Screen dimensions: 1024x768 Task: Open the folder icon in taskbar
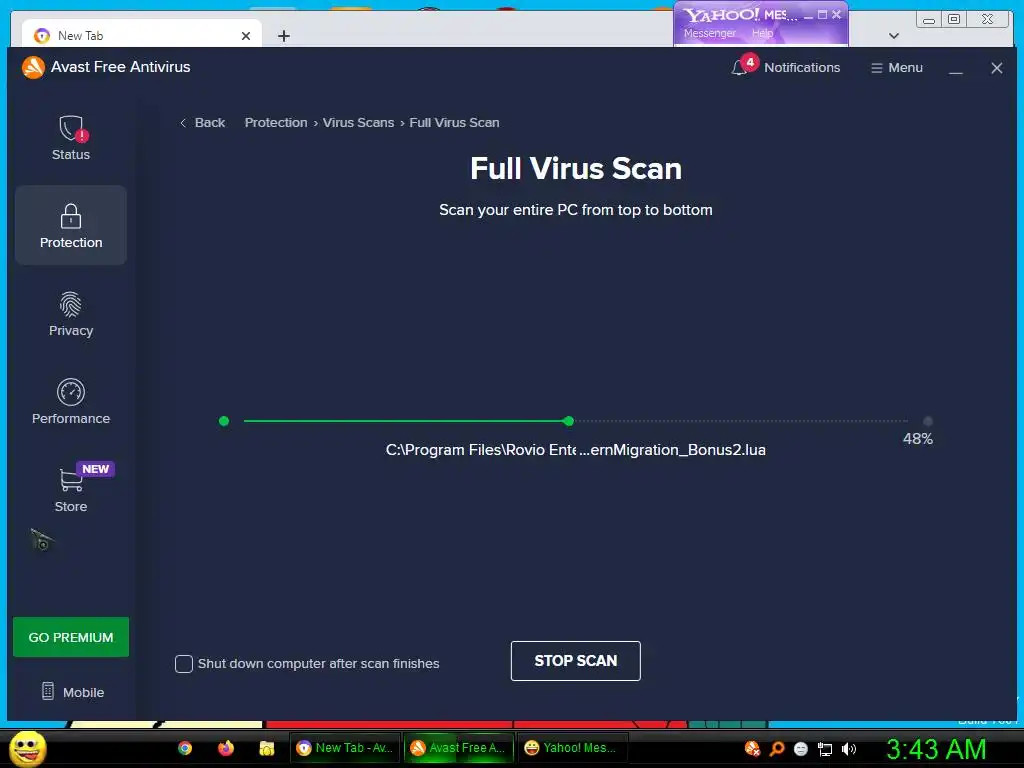pos(266,748)
